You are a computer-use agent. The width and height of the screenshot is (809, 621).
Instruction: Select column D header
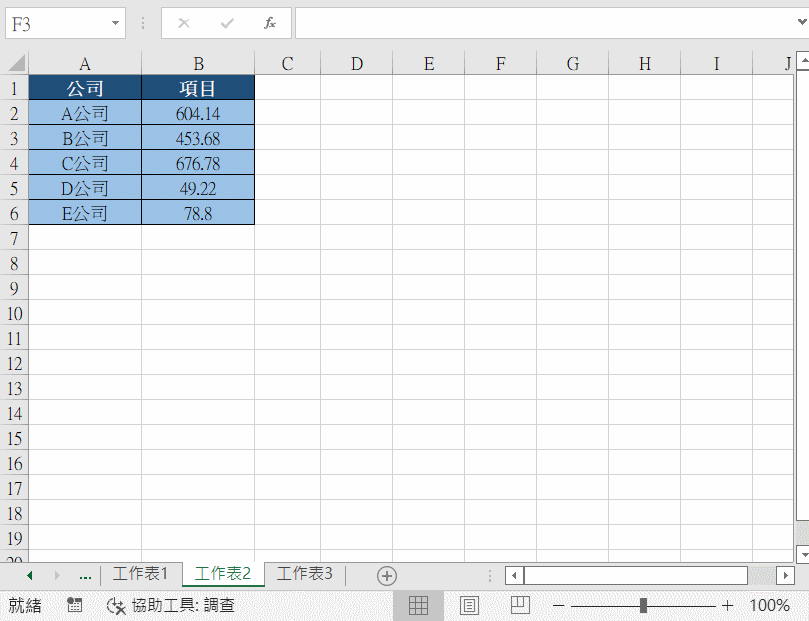click(357, 63)
